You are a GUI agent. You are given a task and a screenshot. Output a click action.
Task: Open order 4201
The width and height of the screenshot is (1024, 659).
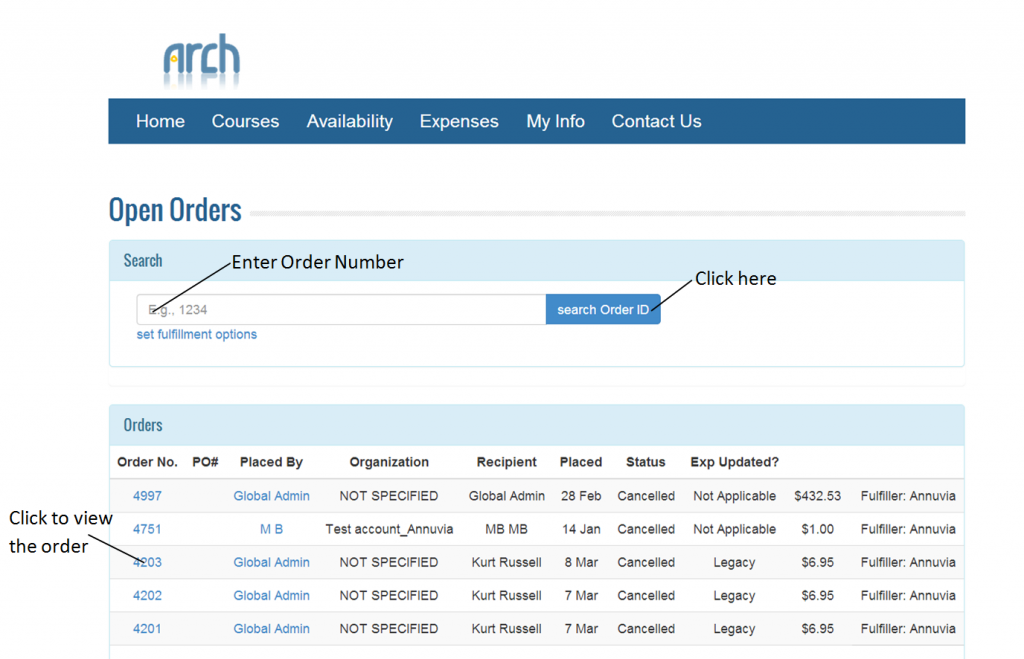point(147,629)
